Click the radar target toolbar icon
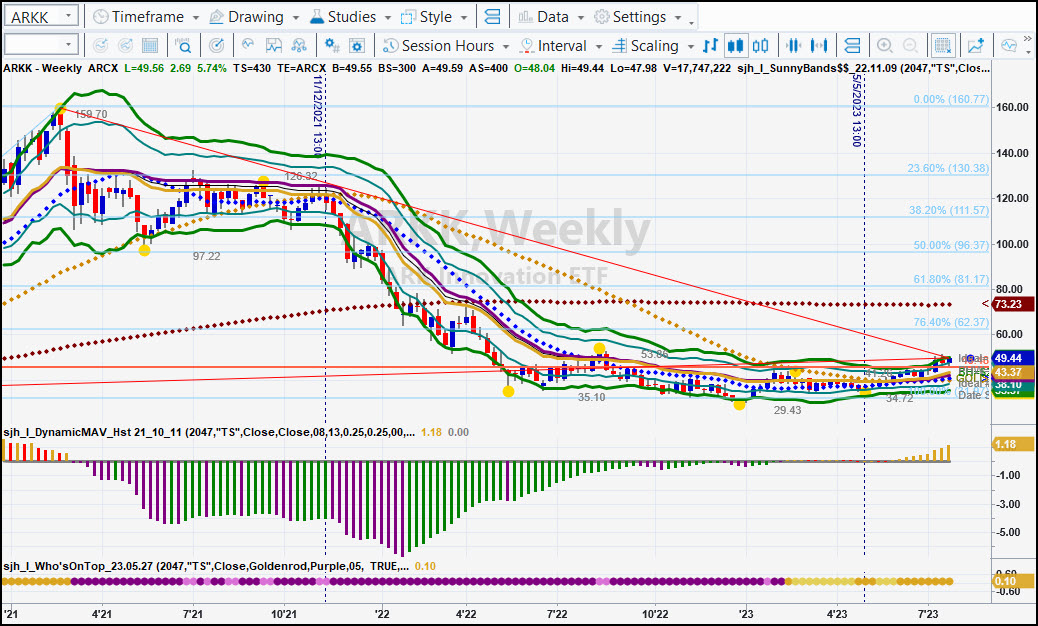This screenshot has width=1038, height=626. coord(216,46)
